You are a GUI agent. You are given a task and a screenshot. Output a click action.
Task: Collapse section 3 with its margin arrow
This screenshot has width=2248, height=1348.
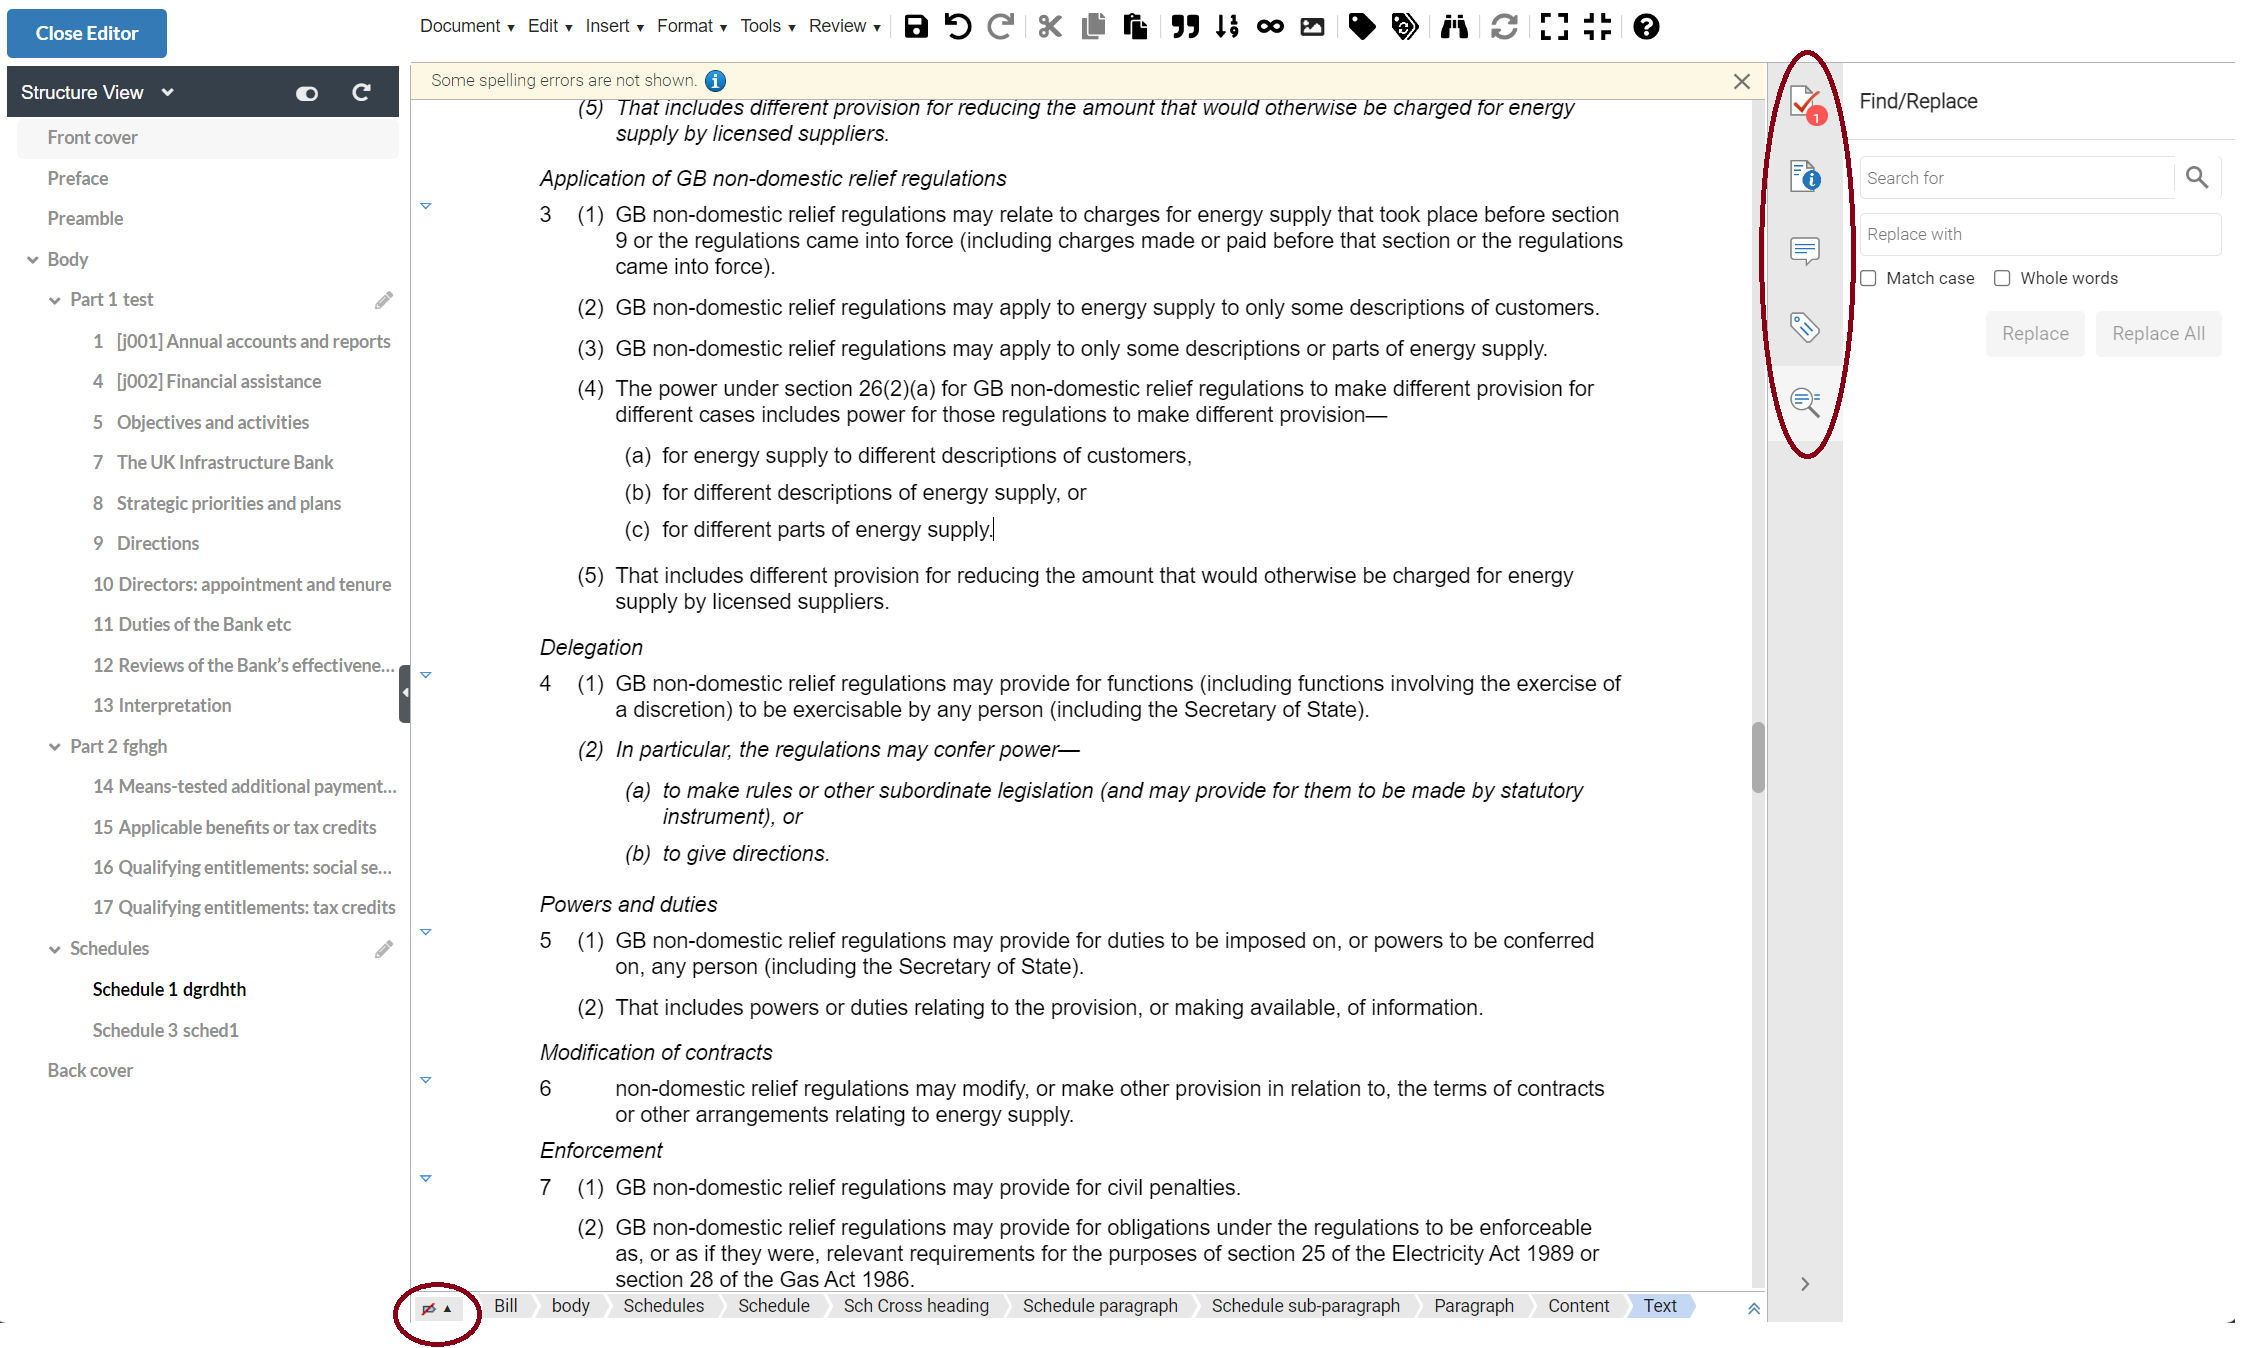coord(426,206)
